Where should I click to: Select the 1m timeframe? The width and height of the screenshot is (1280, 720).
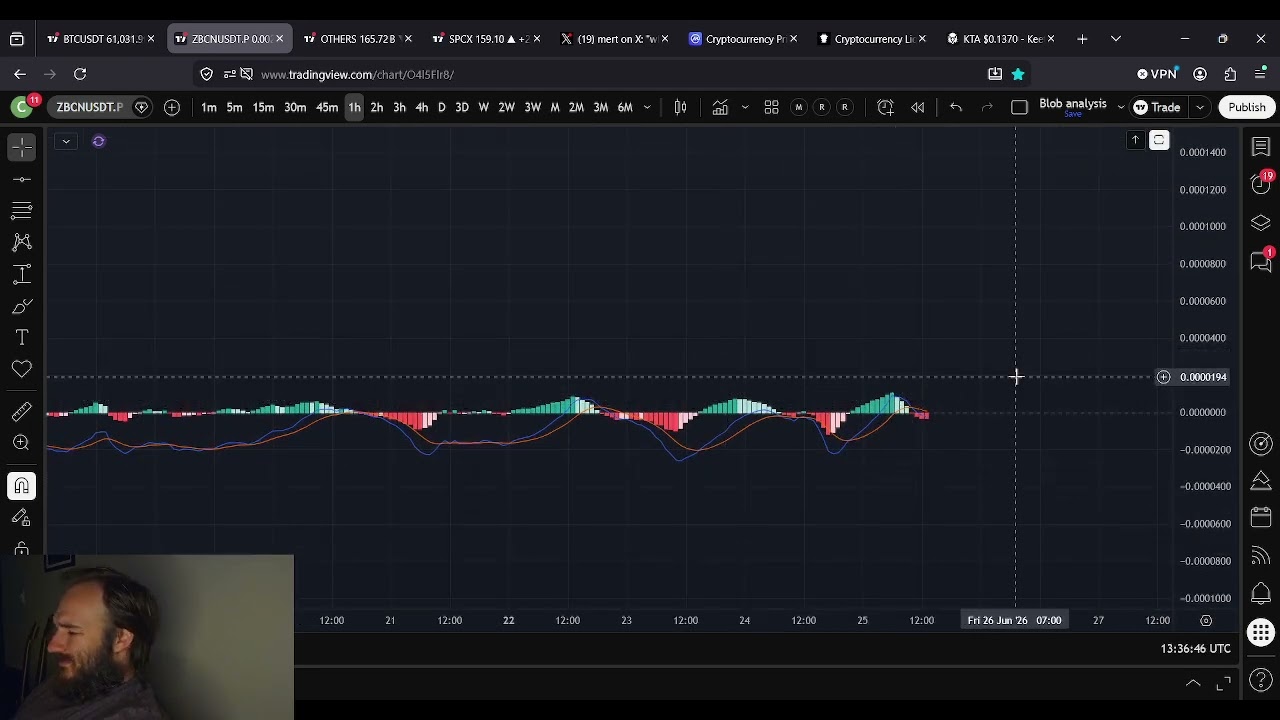(x=209, y=107)
